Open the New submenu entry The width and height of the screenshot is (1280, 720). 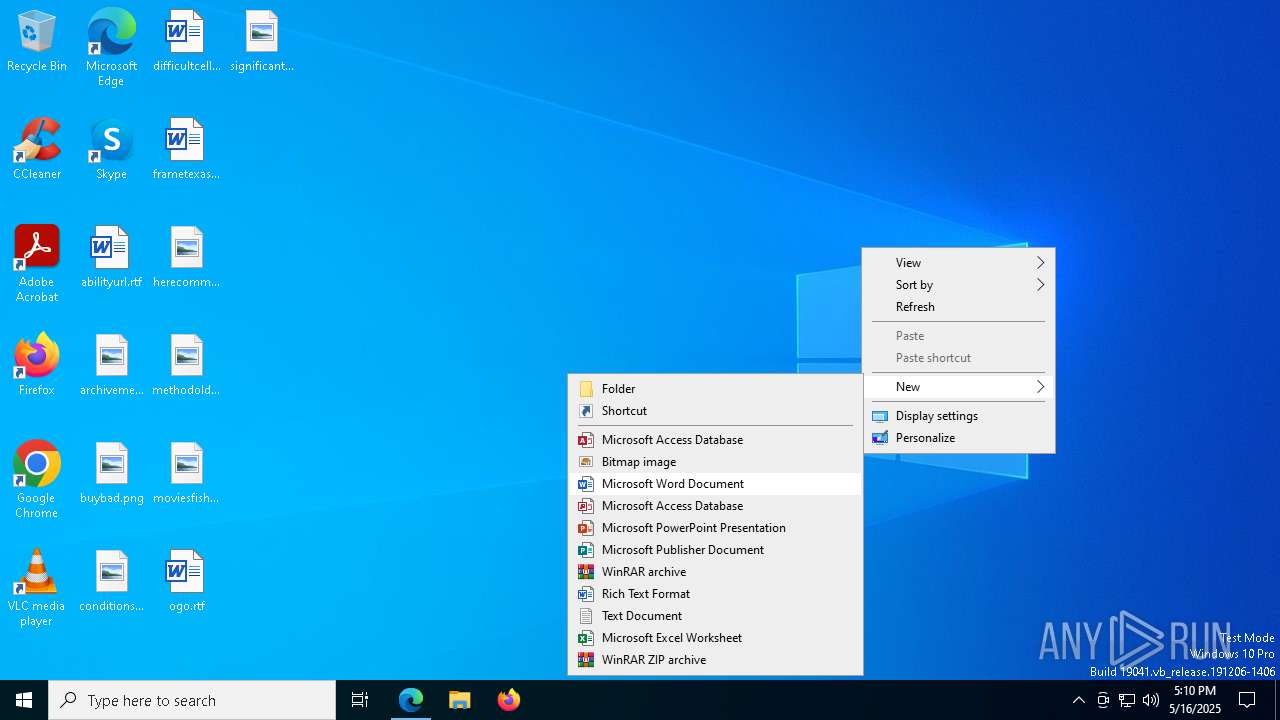tap(959, 387)
